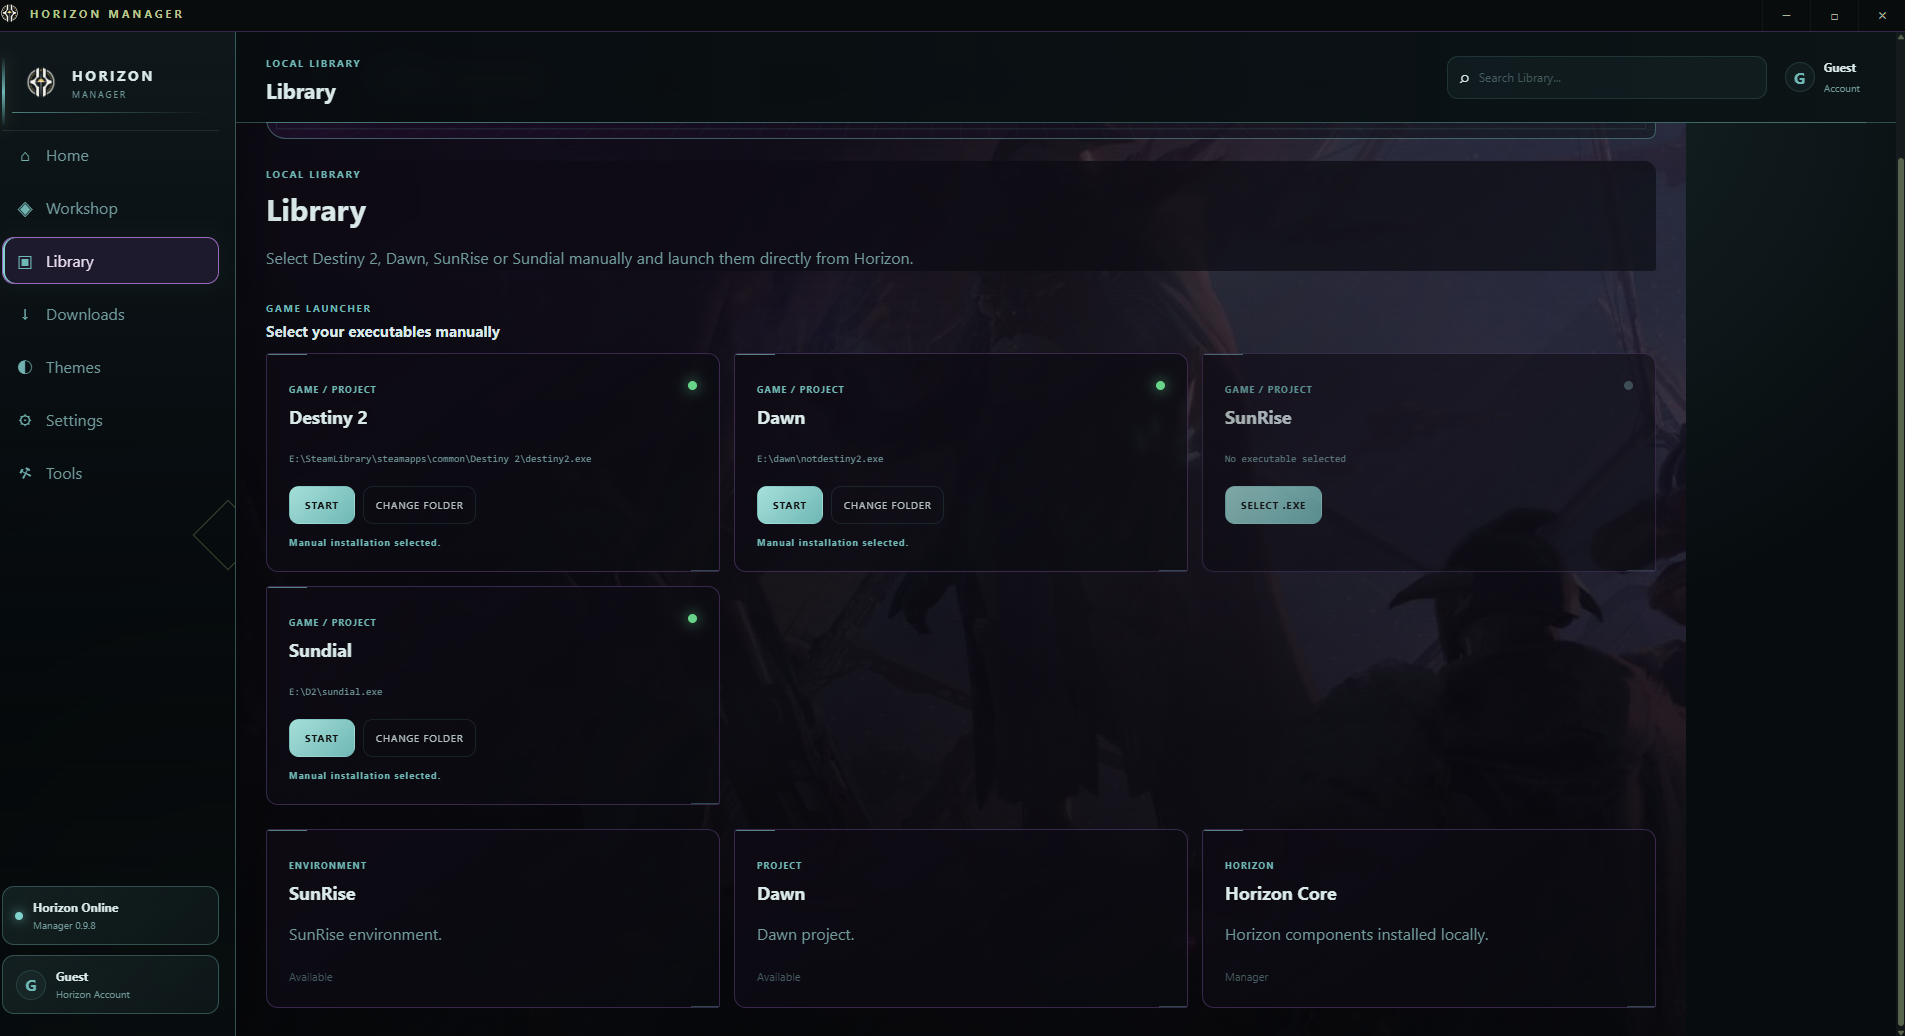
Task: Click the green status dot on the Dawn launcher card
Action: [x=1160, y=386]
